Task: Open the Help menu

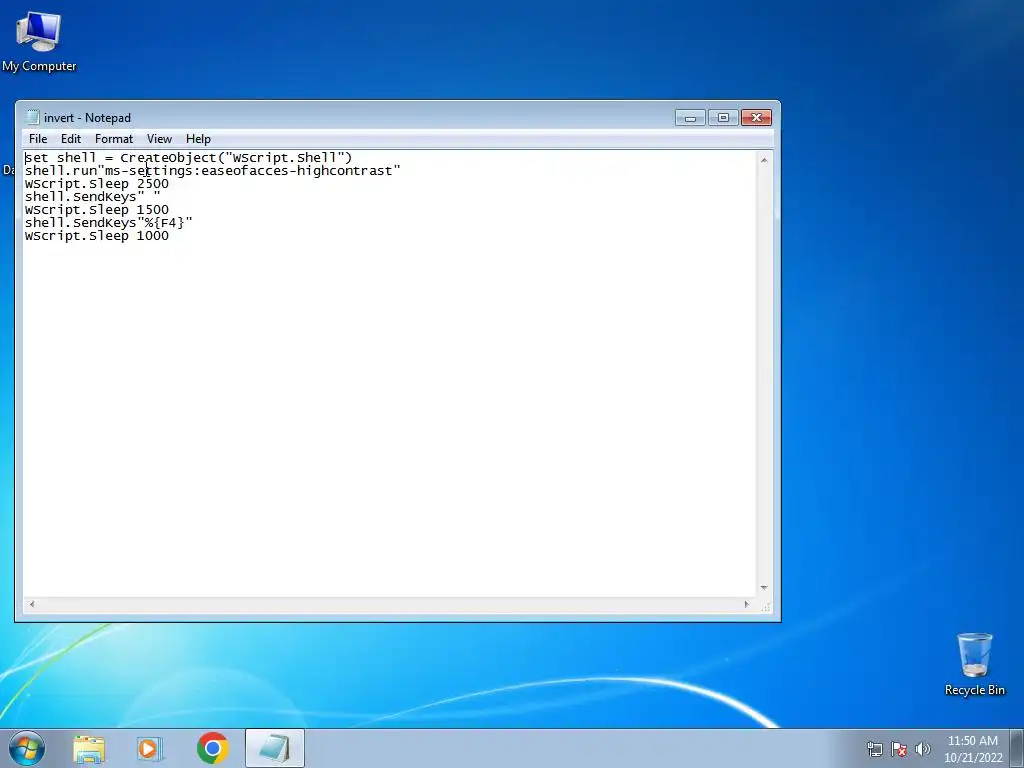Action: click(198, 138)
